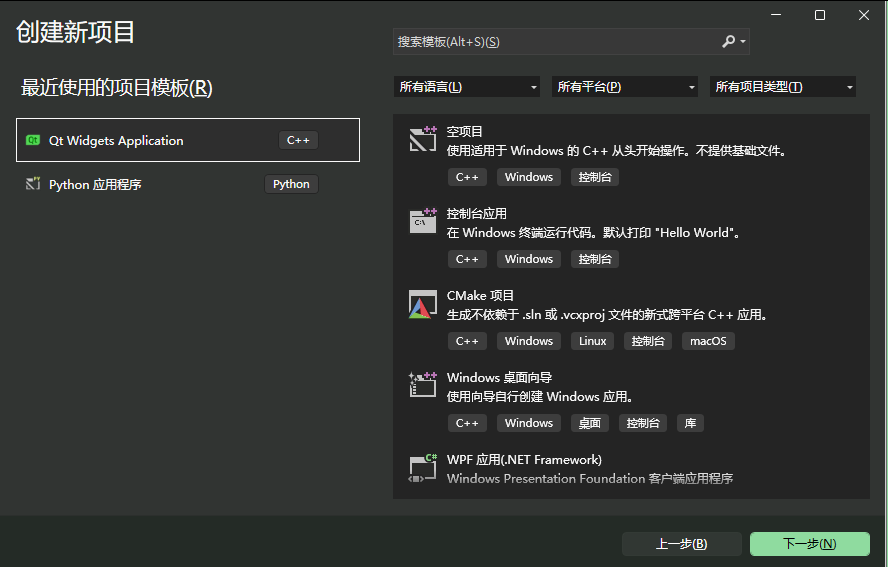Select the Python 应用程序 recent template
Image resolution: width=888 pixels, height=567 pixels.
(188, 184)
